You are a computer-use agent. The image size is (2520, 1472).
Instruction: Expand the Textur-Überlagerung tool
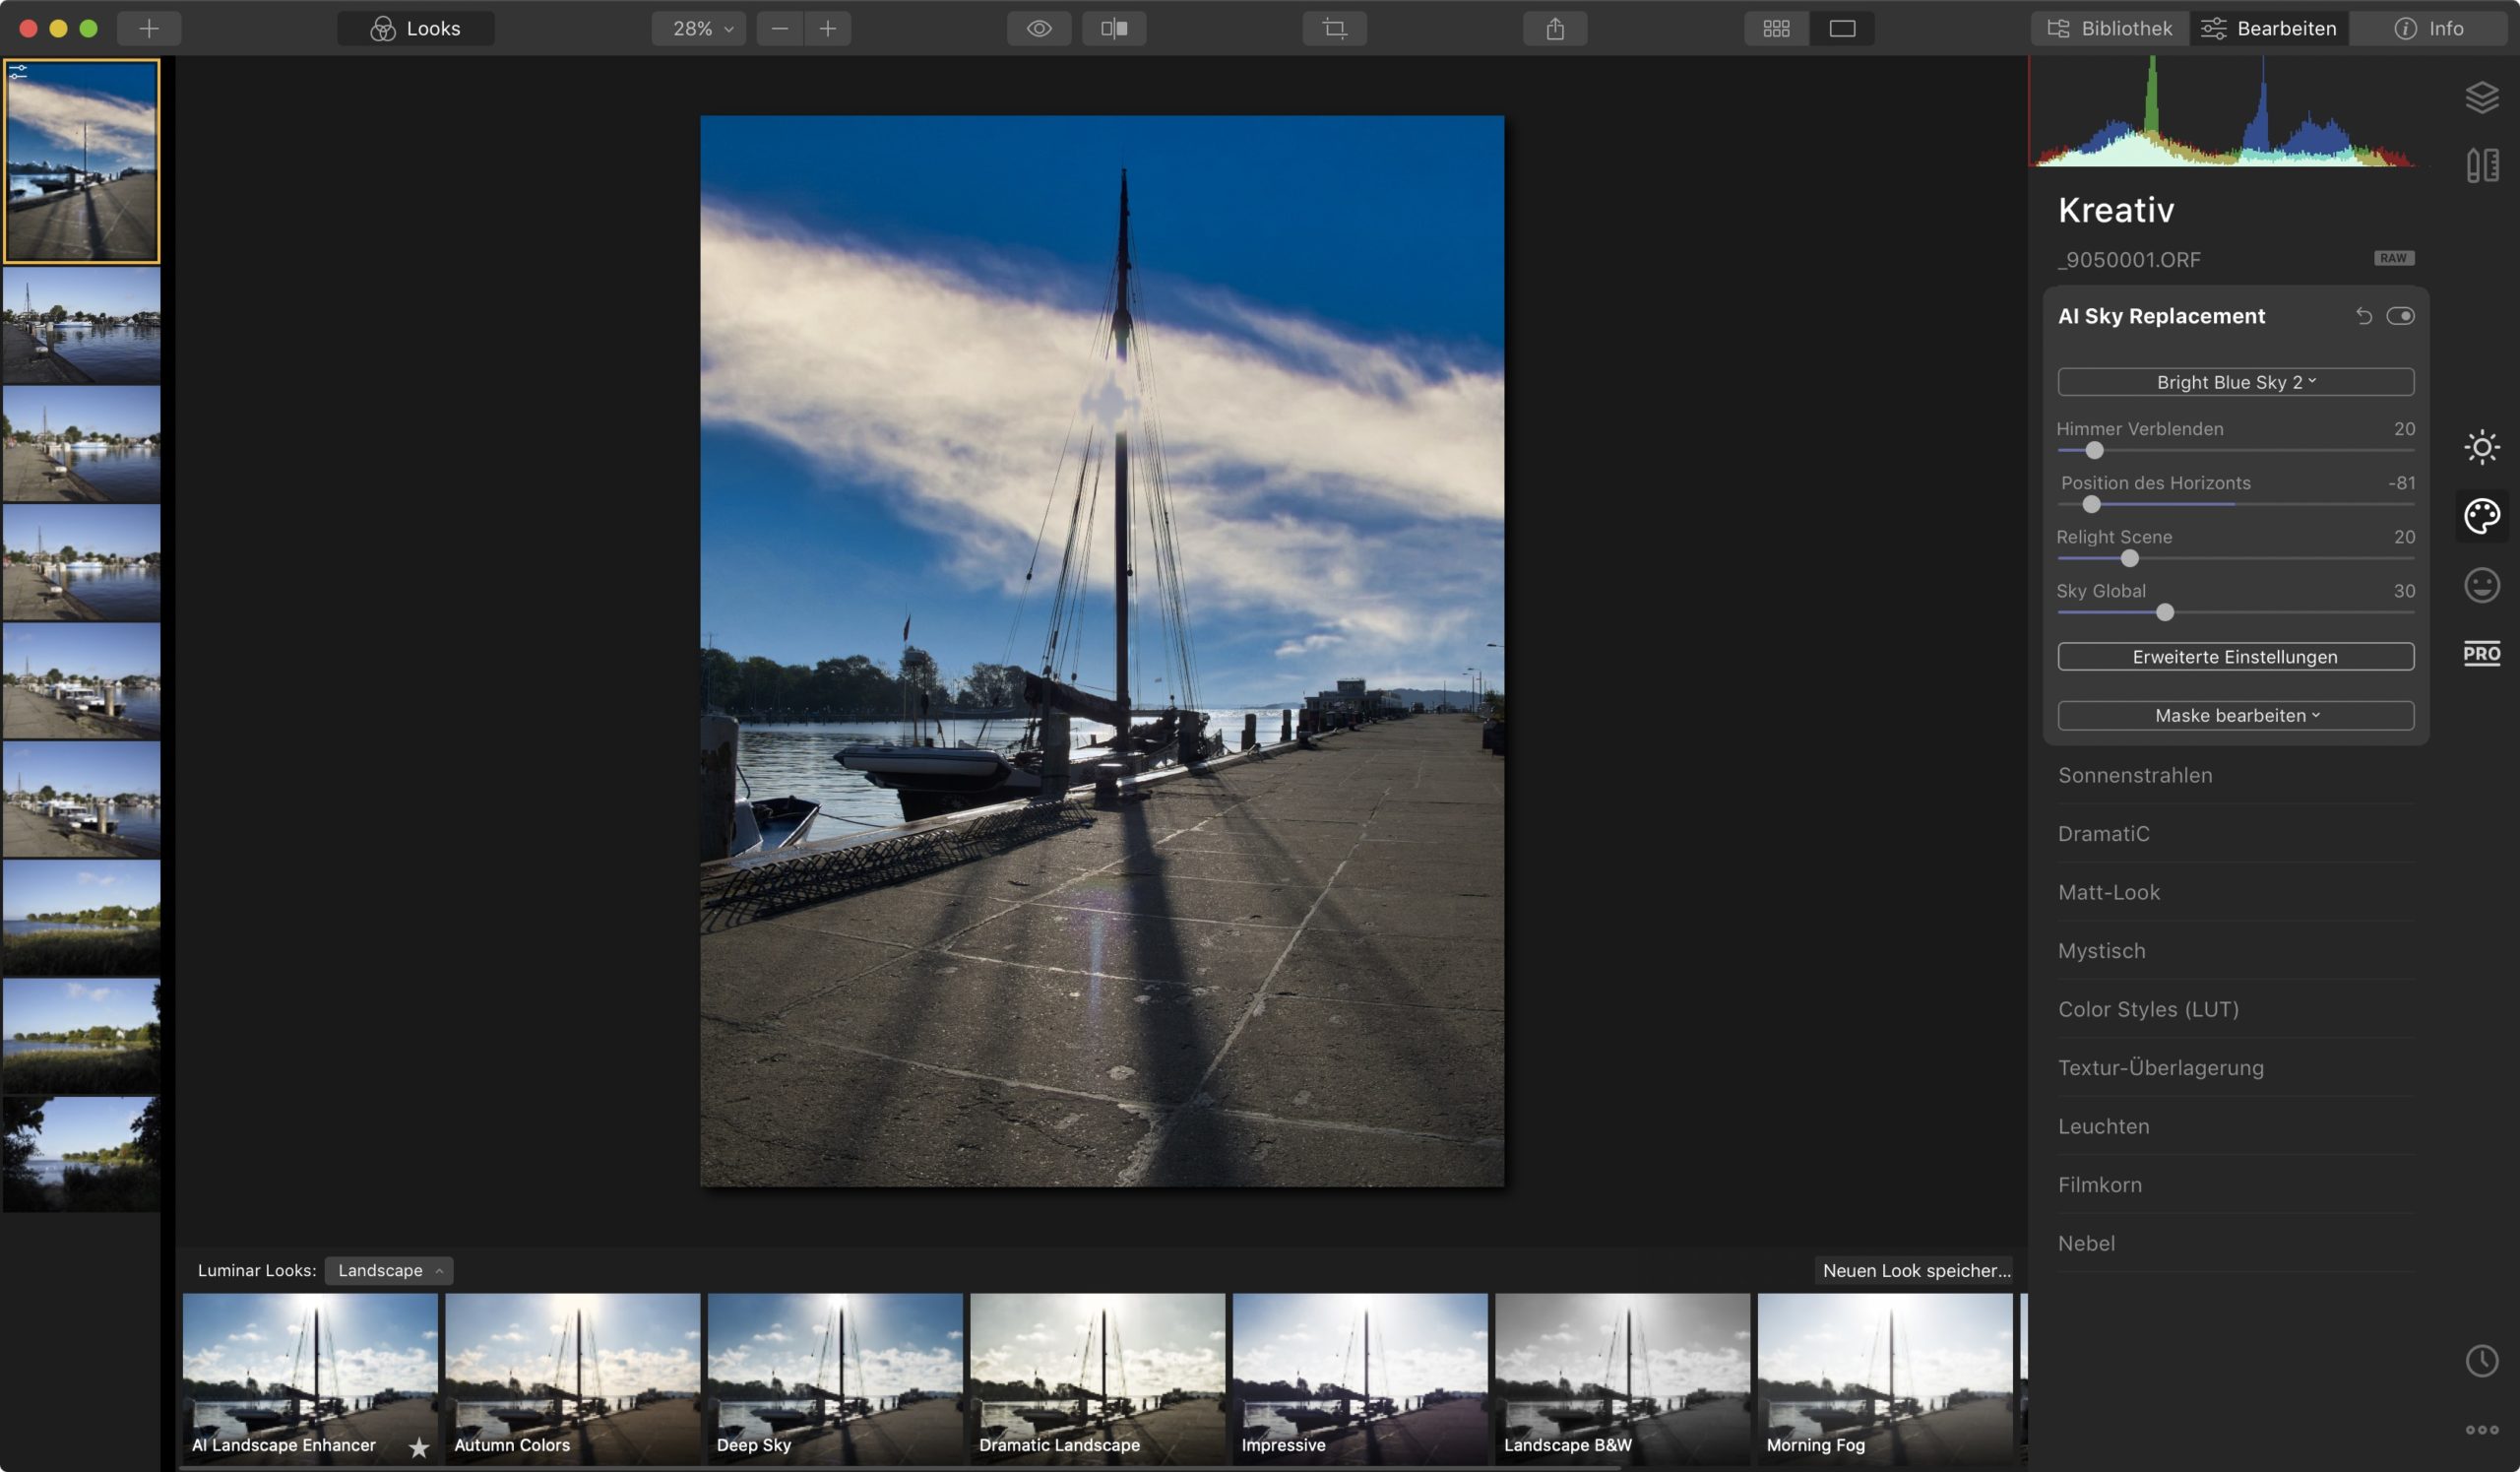tap(2236, 1067)
